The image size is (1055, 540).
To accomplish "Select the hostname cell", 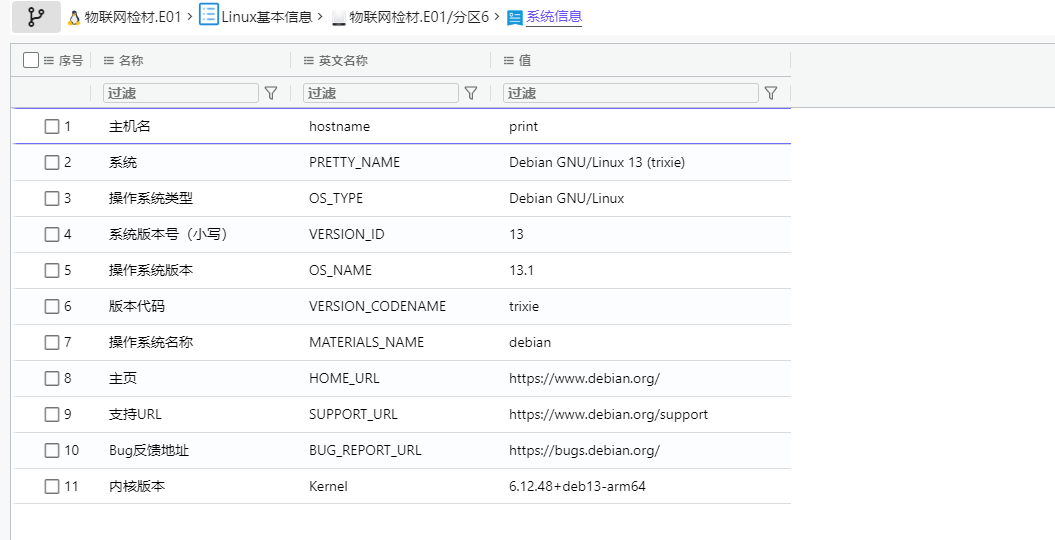I will tap(339, 126).
